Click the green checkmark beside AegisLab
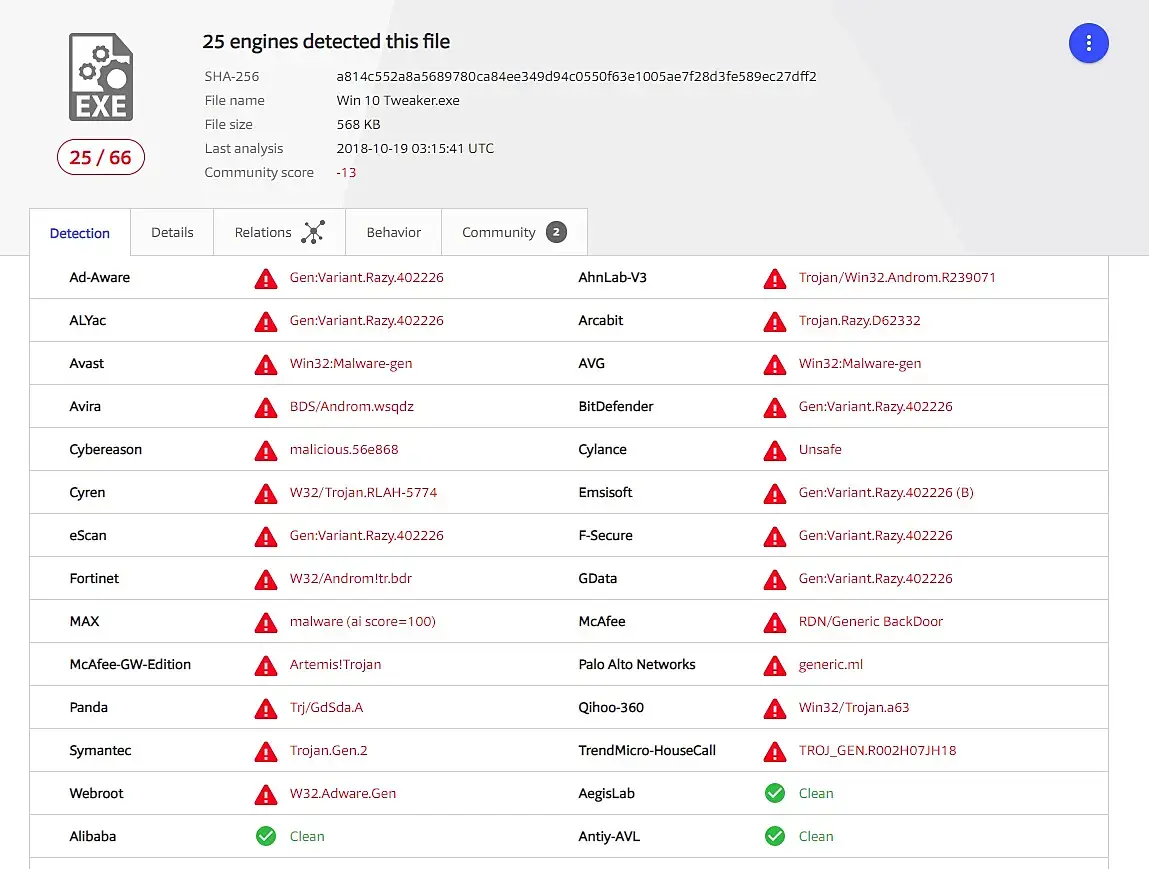 [775, 793]
